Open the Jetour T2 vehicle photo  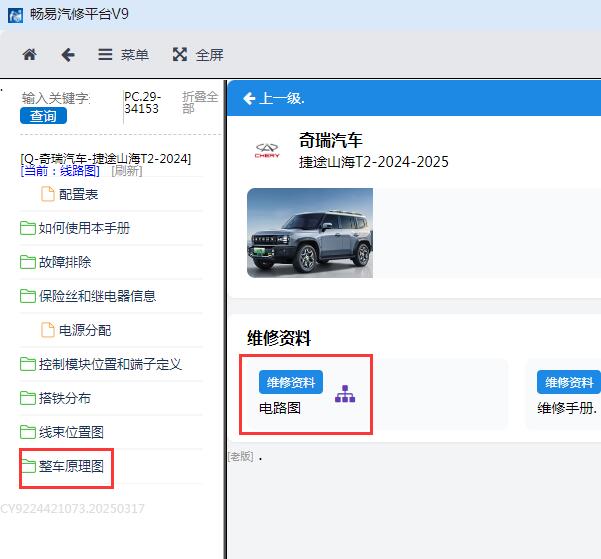(x=310, y=233)
